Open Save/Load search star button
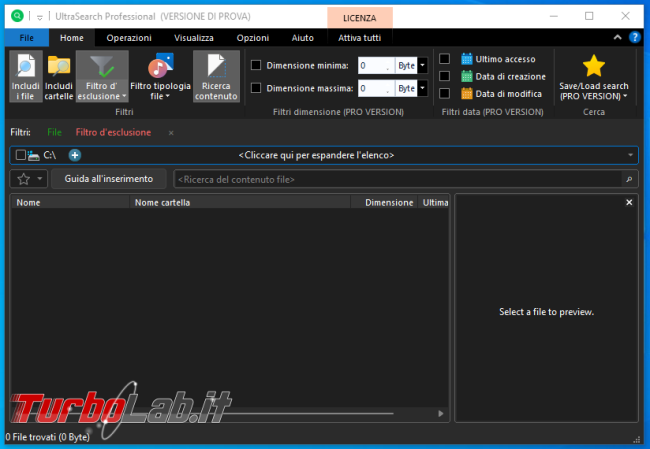This screenshot has height=449, width=650. point(594,77)
